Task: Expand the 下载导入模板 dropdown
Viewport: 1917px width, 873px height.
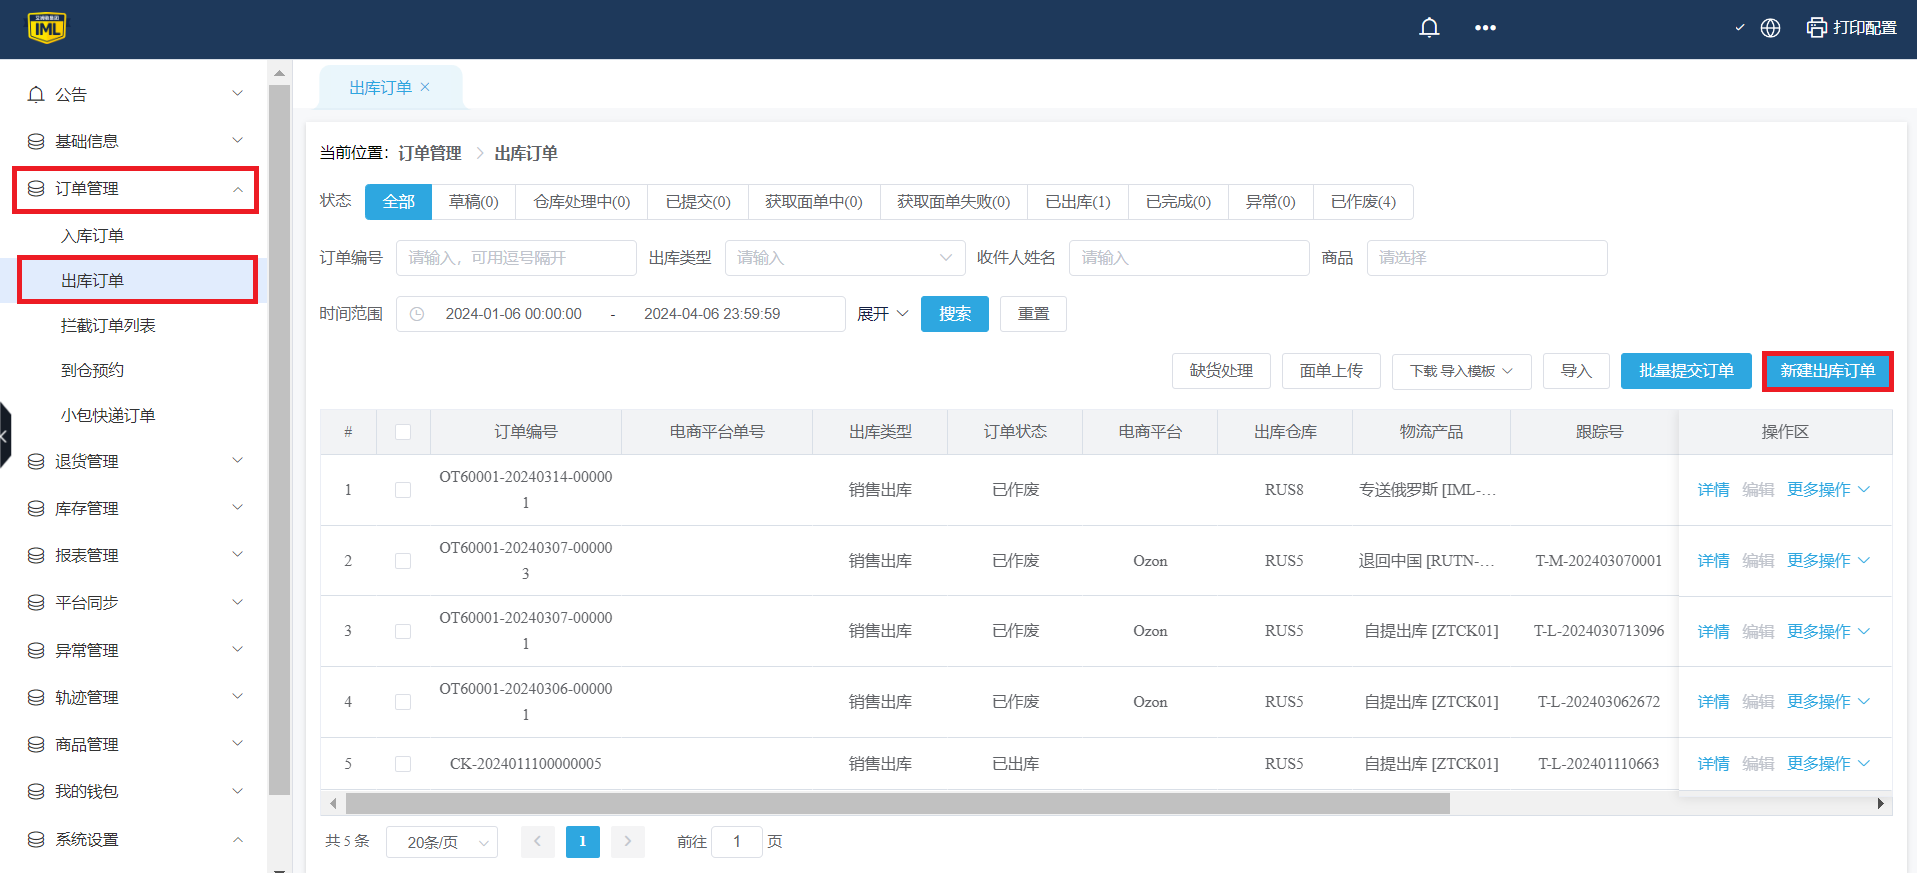Action: 1461,371
